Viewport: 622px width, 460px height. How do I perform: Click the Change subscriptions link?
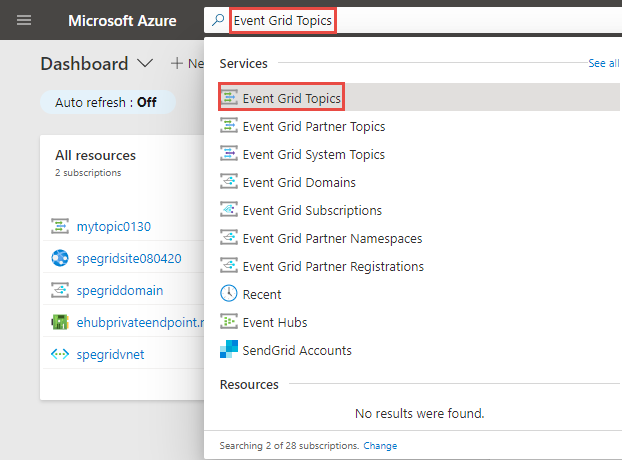(380, 445)
